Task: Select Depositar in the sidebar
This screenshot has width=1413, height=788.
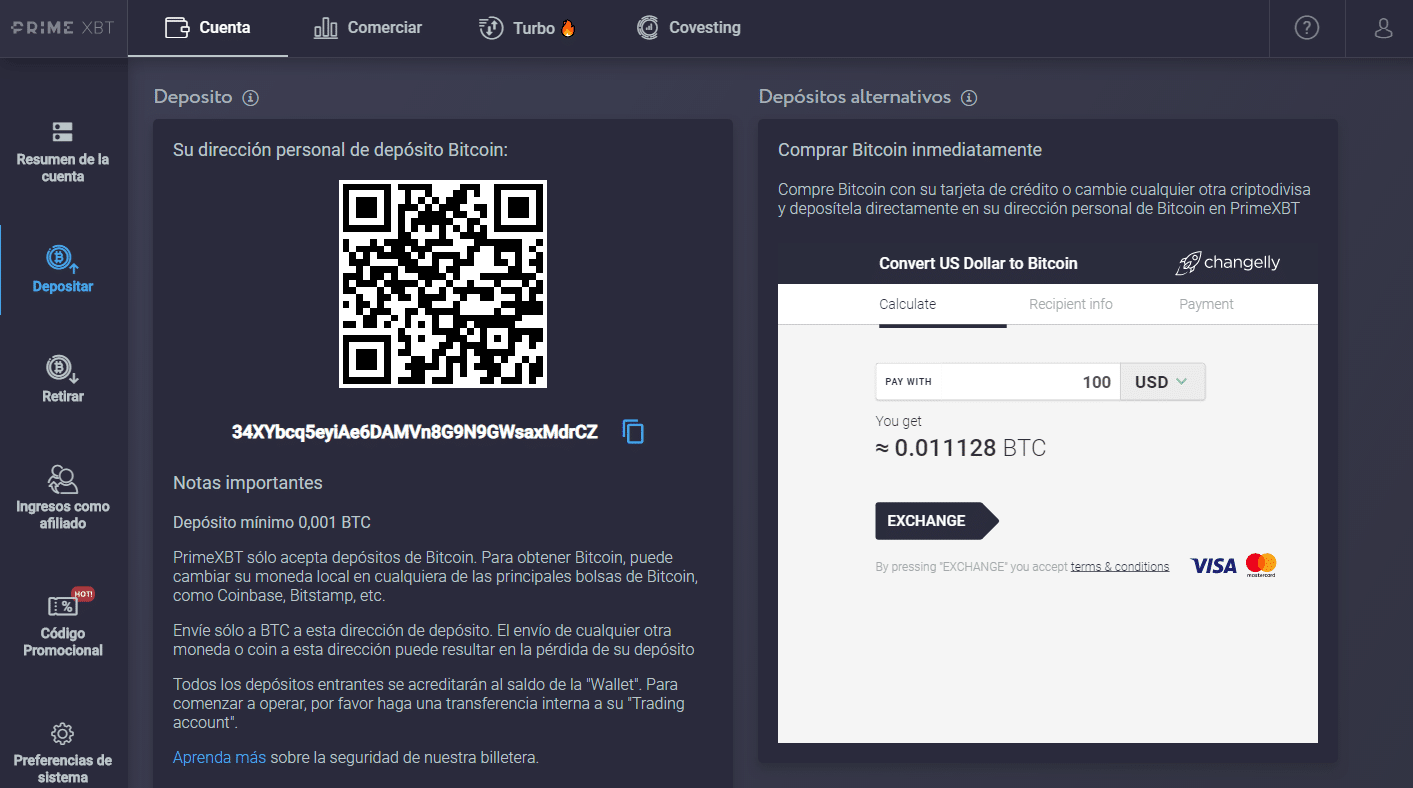Action: [63, 270]
